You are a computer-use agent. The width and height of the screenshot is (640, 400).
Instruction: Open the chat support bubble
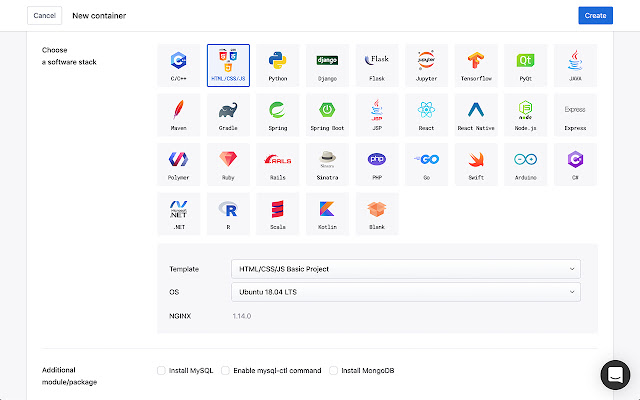tap(615, 375)
